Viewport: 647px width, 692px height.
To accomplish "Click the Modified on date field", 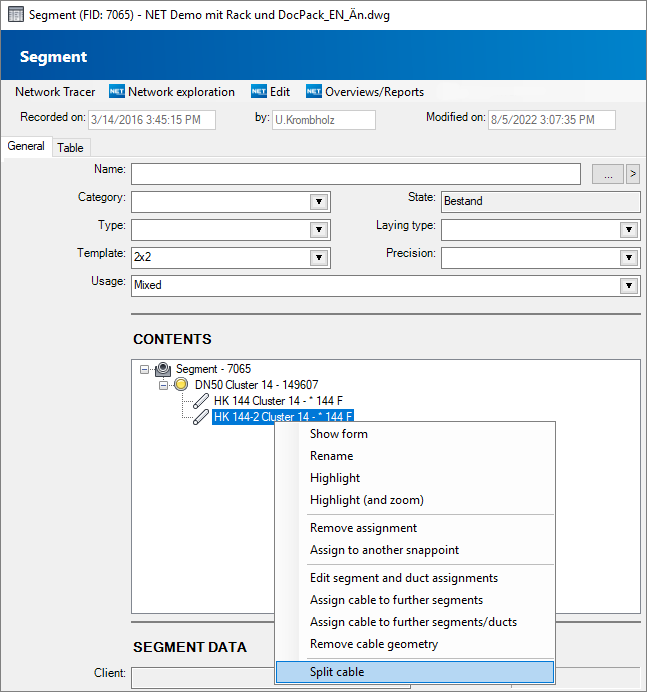I will coord(552,120).
